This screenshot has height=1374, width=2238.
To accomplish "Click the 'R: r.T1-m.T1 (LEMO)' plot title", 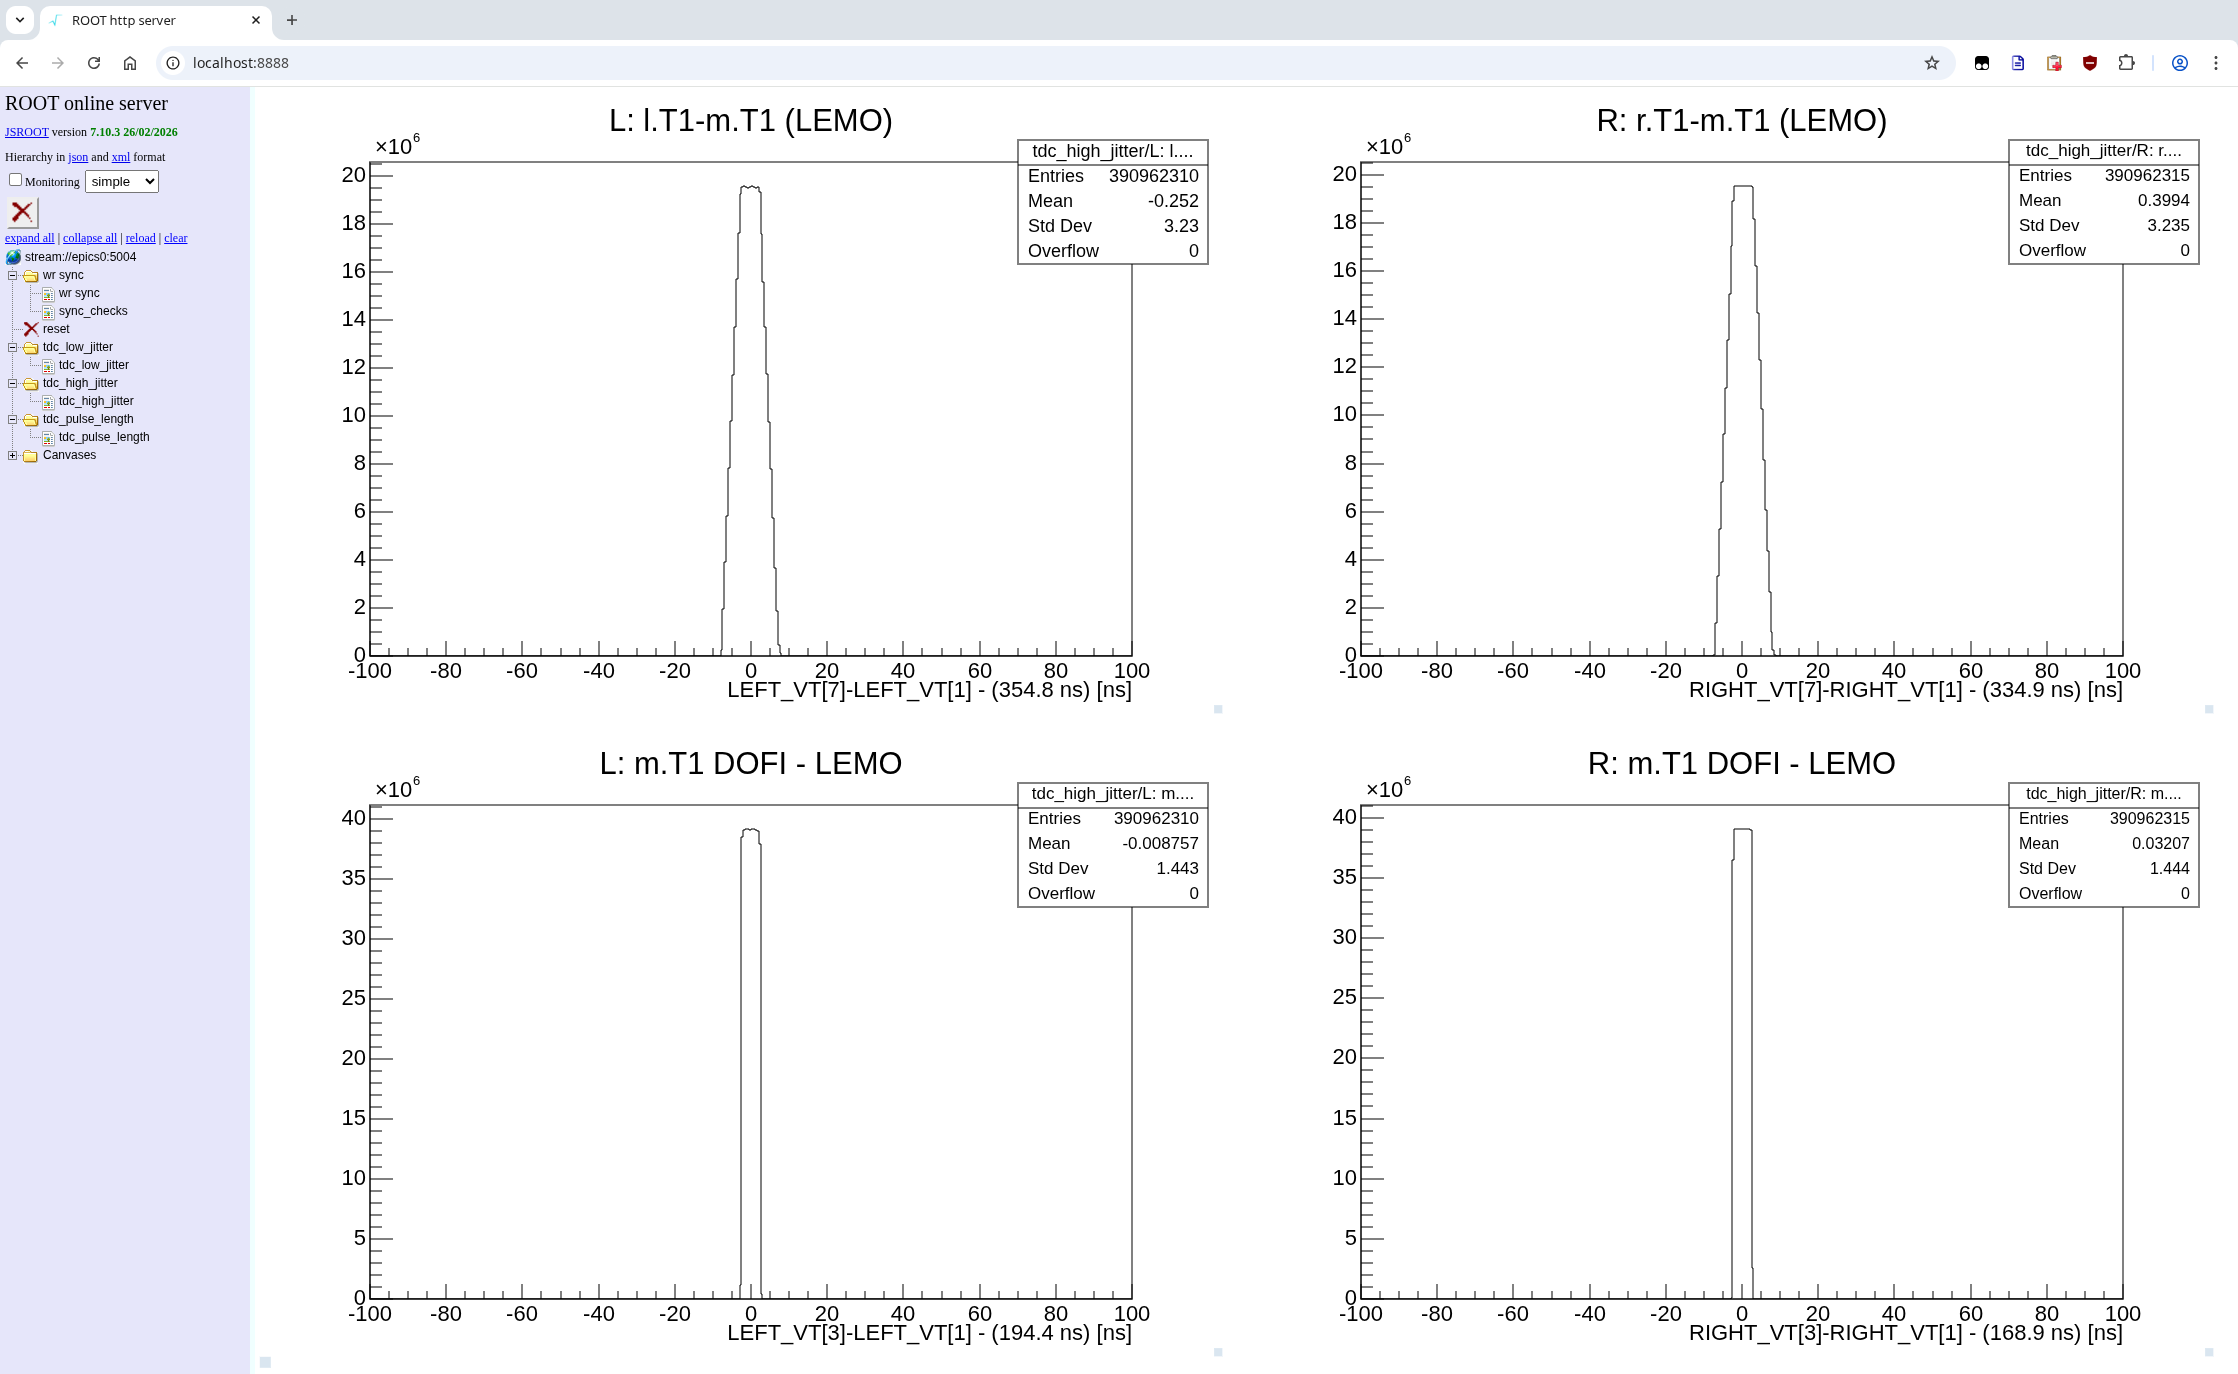I will [1742, 121].
